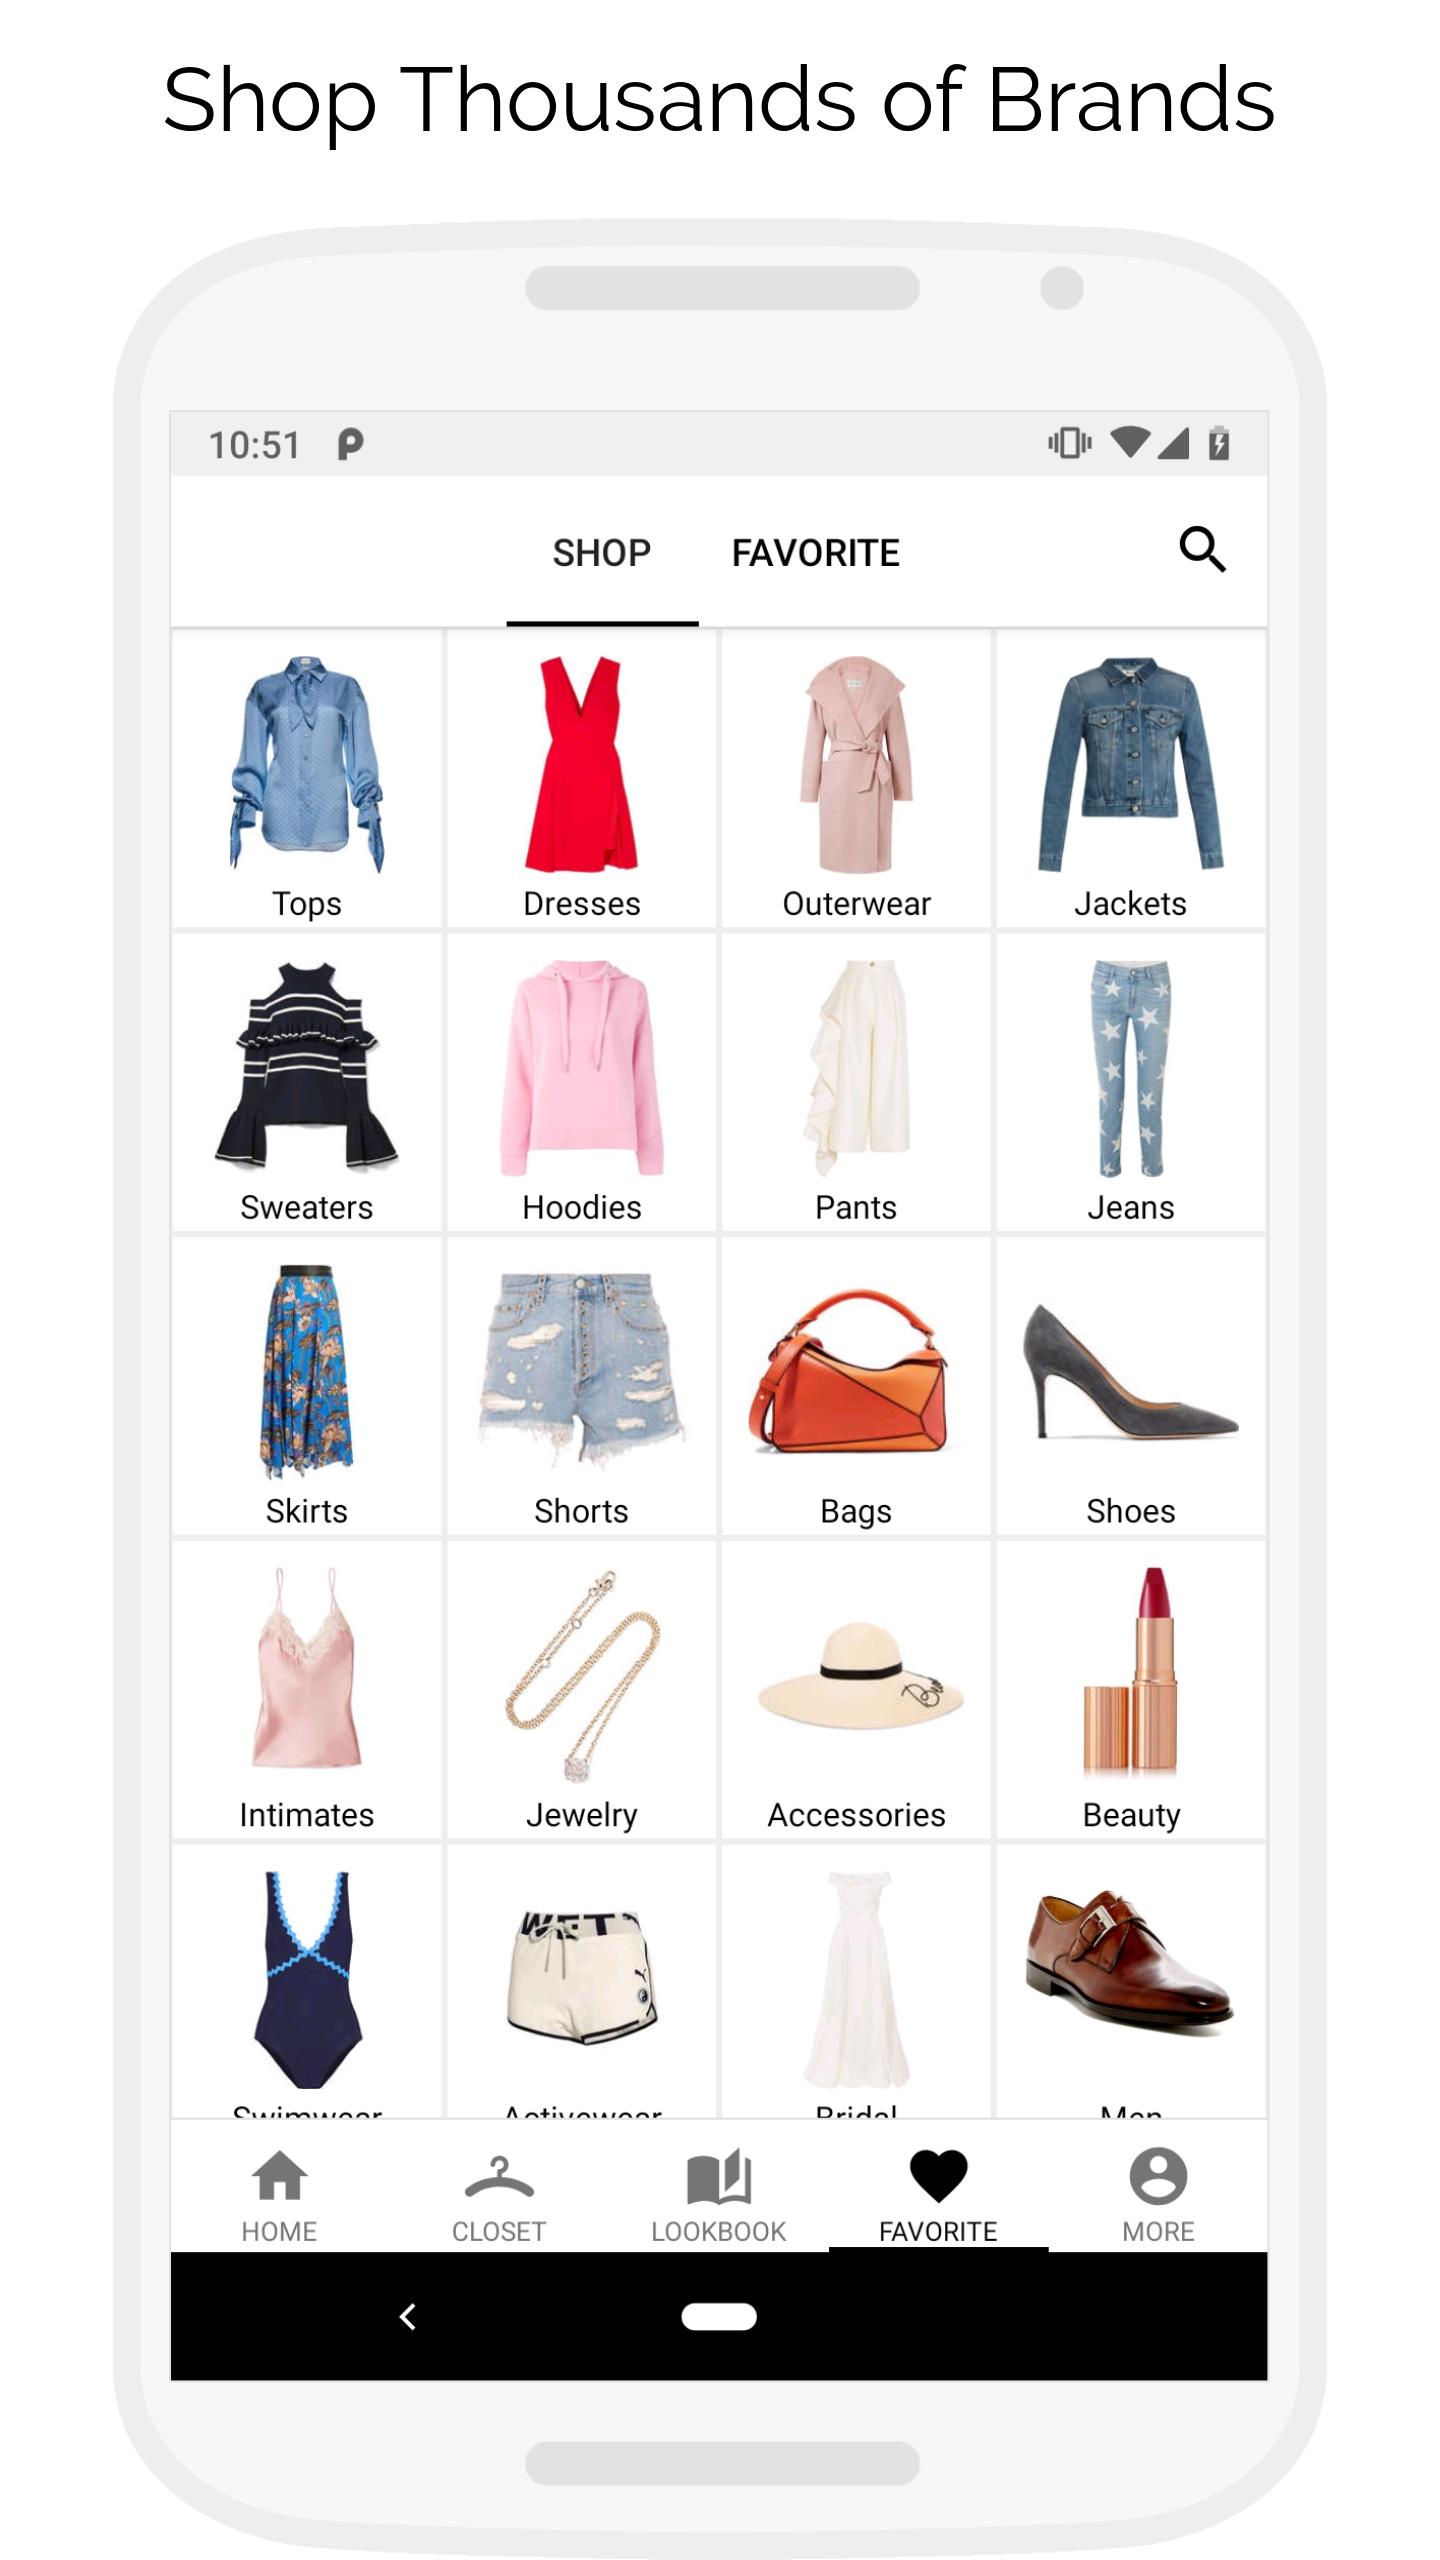Open the Shoes grey pump tile
The width and height of the screenshot is (1440, 2560).
(x=1131, y=1387)
